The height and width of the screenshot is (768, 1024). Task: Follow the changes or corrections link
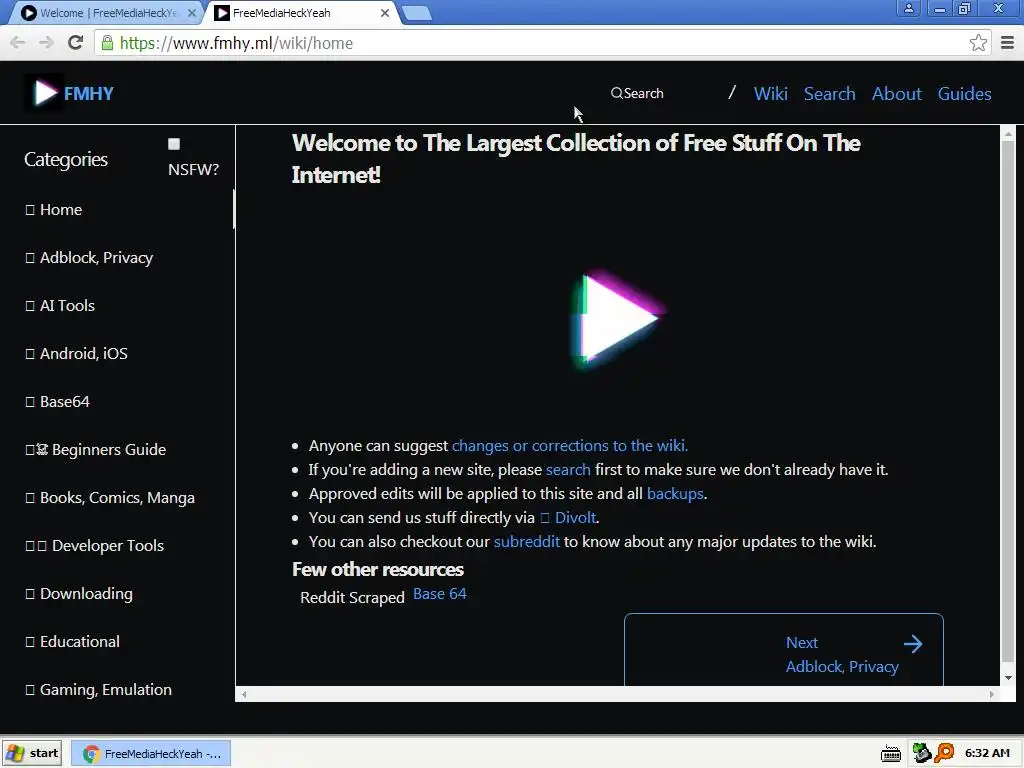click(x=569, y=445)
